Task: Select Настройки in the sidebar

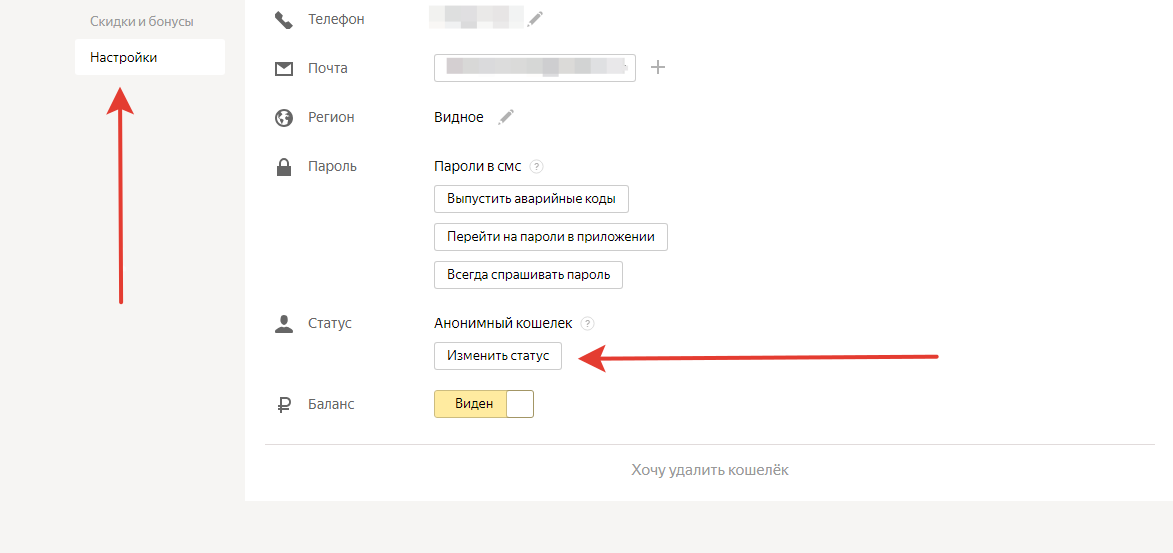Action: click(x=150, y=57)
